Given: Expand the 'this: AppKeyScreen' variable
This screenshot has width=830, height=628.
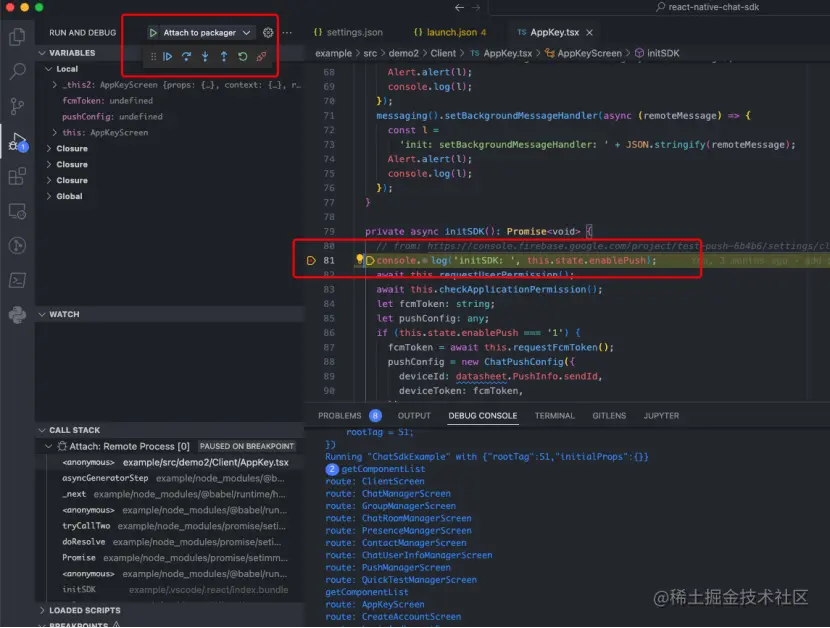Looking at the screenshot, I should tap(55, 132).
